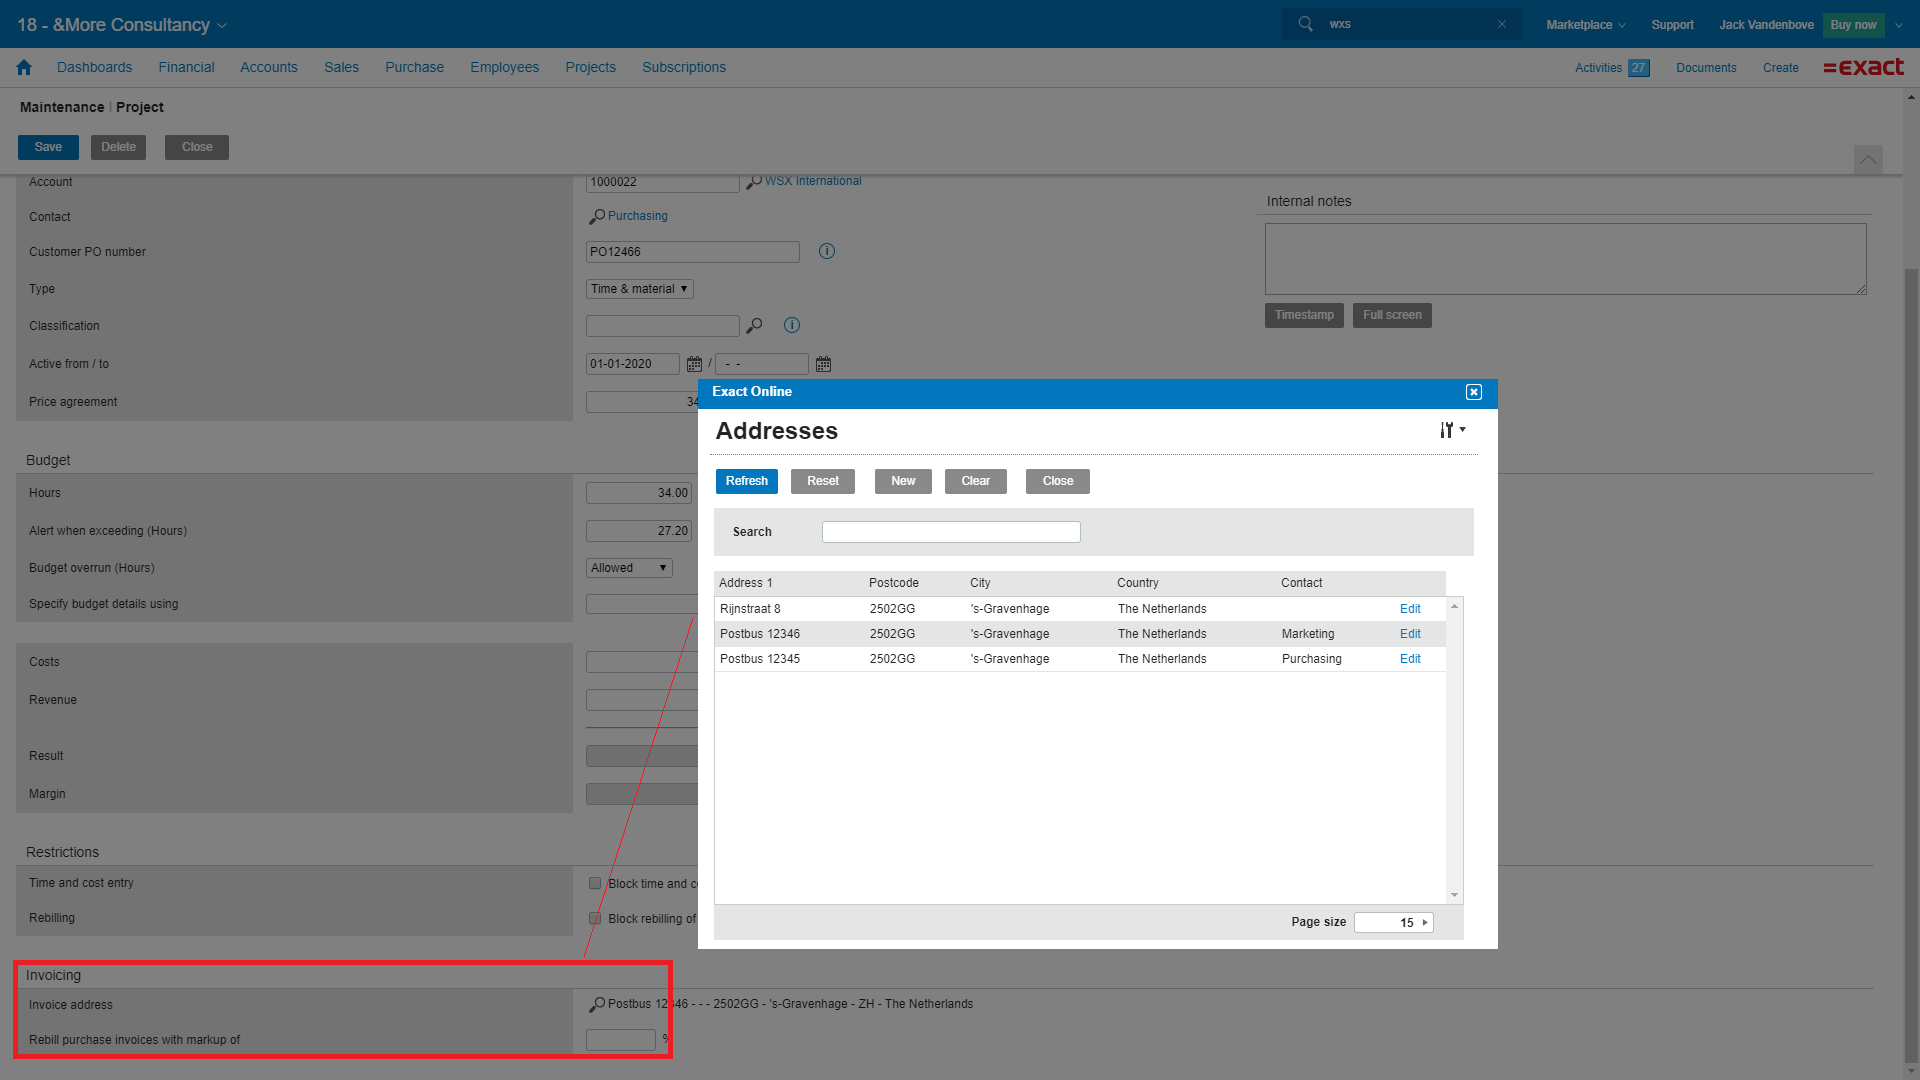
Task: Go to the home icon
Action: (24, 67)
